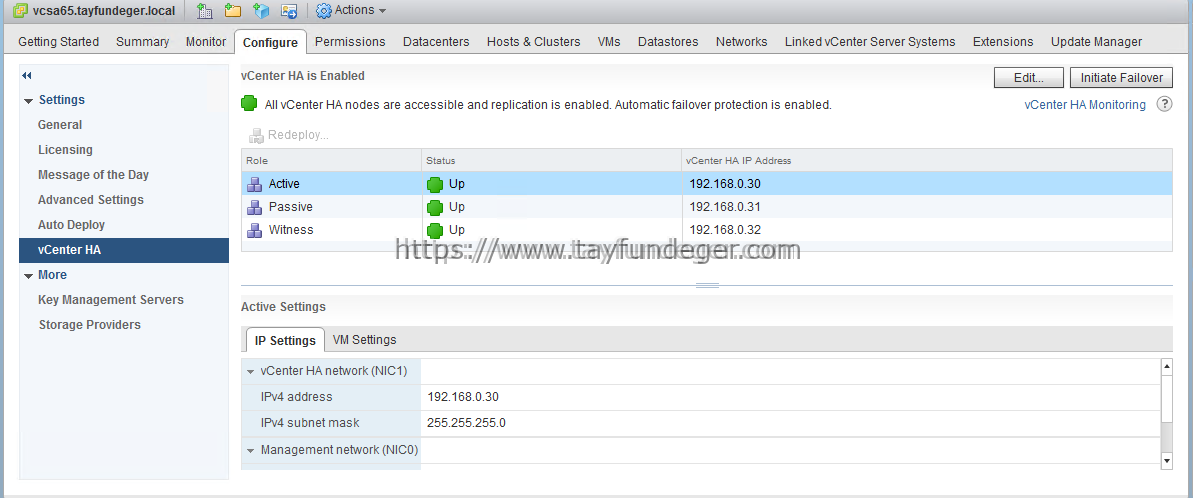1193x498 pixels.
Task: Collapse the Settings section in sidebar
Action: [29, 100]
